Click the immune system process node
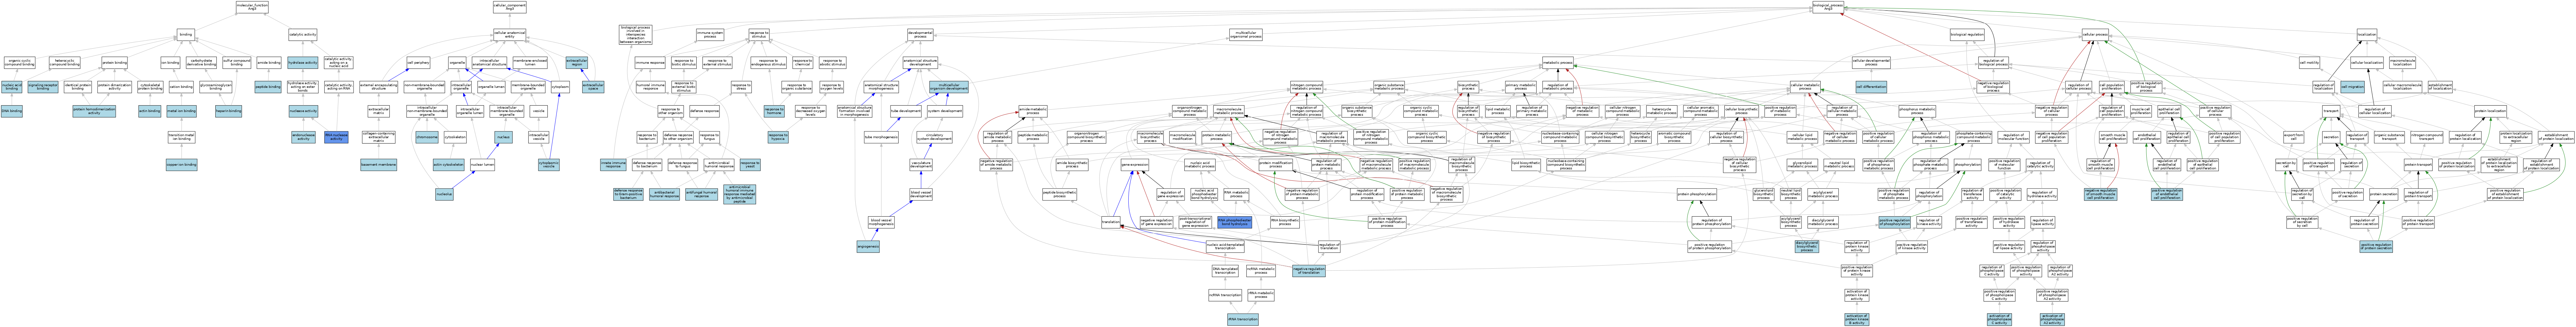The width and height of the screenshot is (2576, 327). [x=710, y=34]
